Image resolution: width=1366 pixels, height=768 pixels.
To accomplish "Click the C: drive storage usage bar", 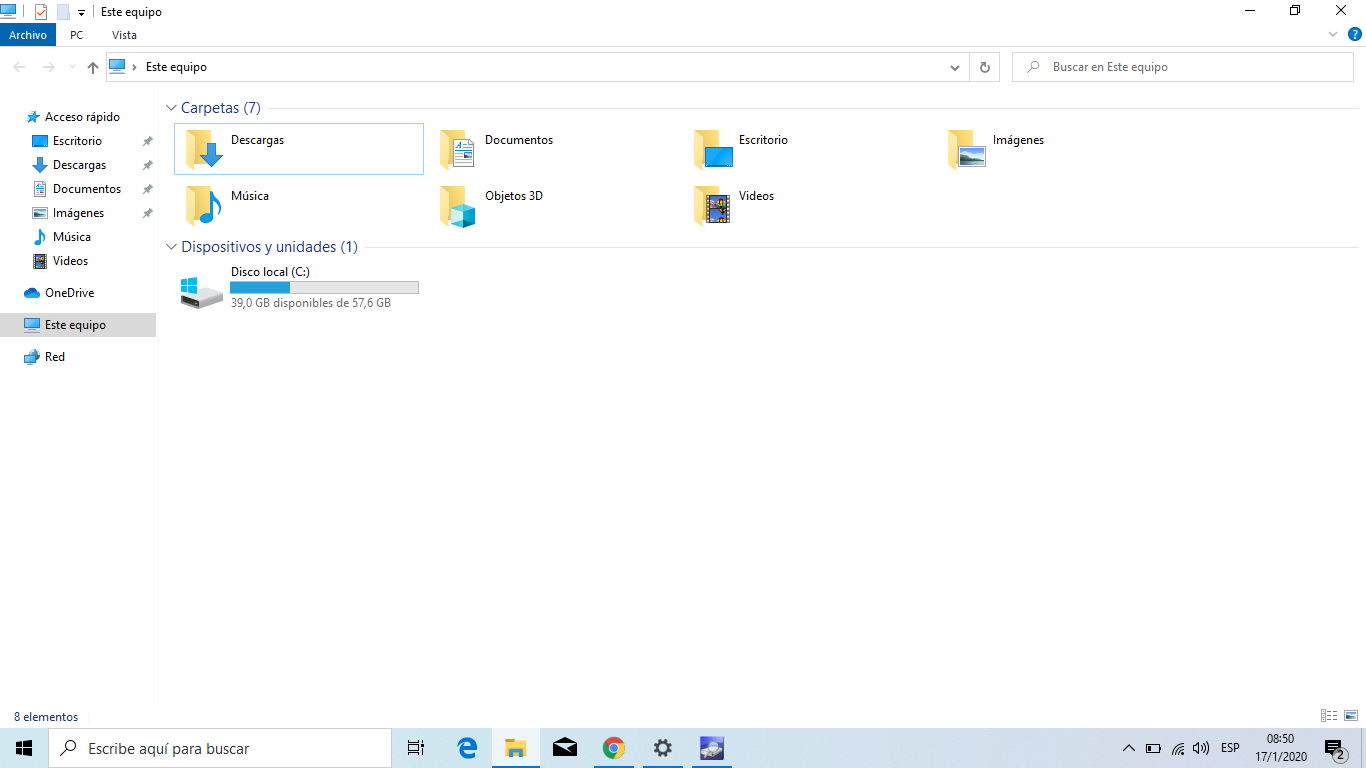I will [324, 288].
